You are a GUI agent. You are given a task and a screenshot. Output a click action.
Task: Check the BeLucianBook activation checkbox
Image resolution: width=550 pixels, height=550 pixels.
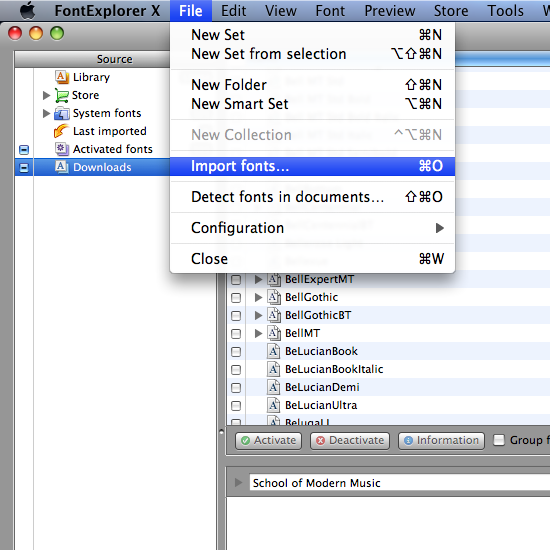click(x=236, y=351)
